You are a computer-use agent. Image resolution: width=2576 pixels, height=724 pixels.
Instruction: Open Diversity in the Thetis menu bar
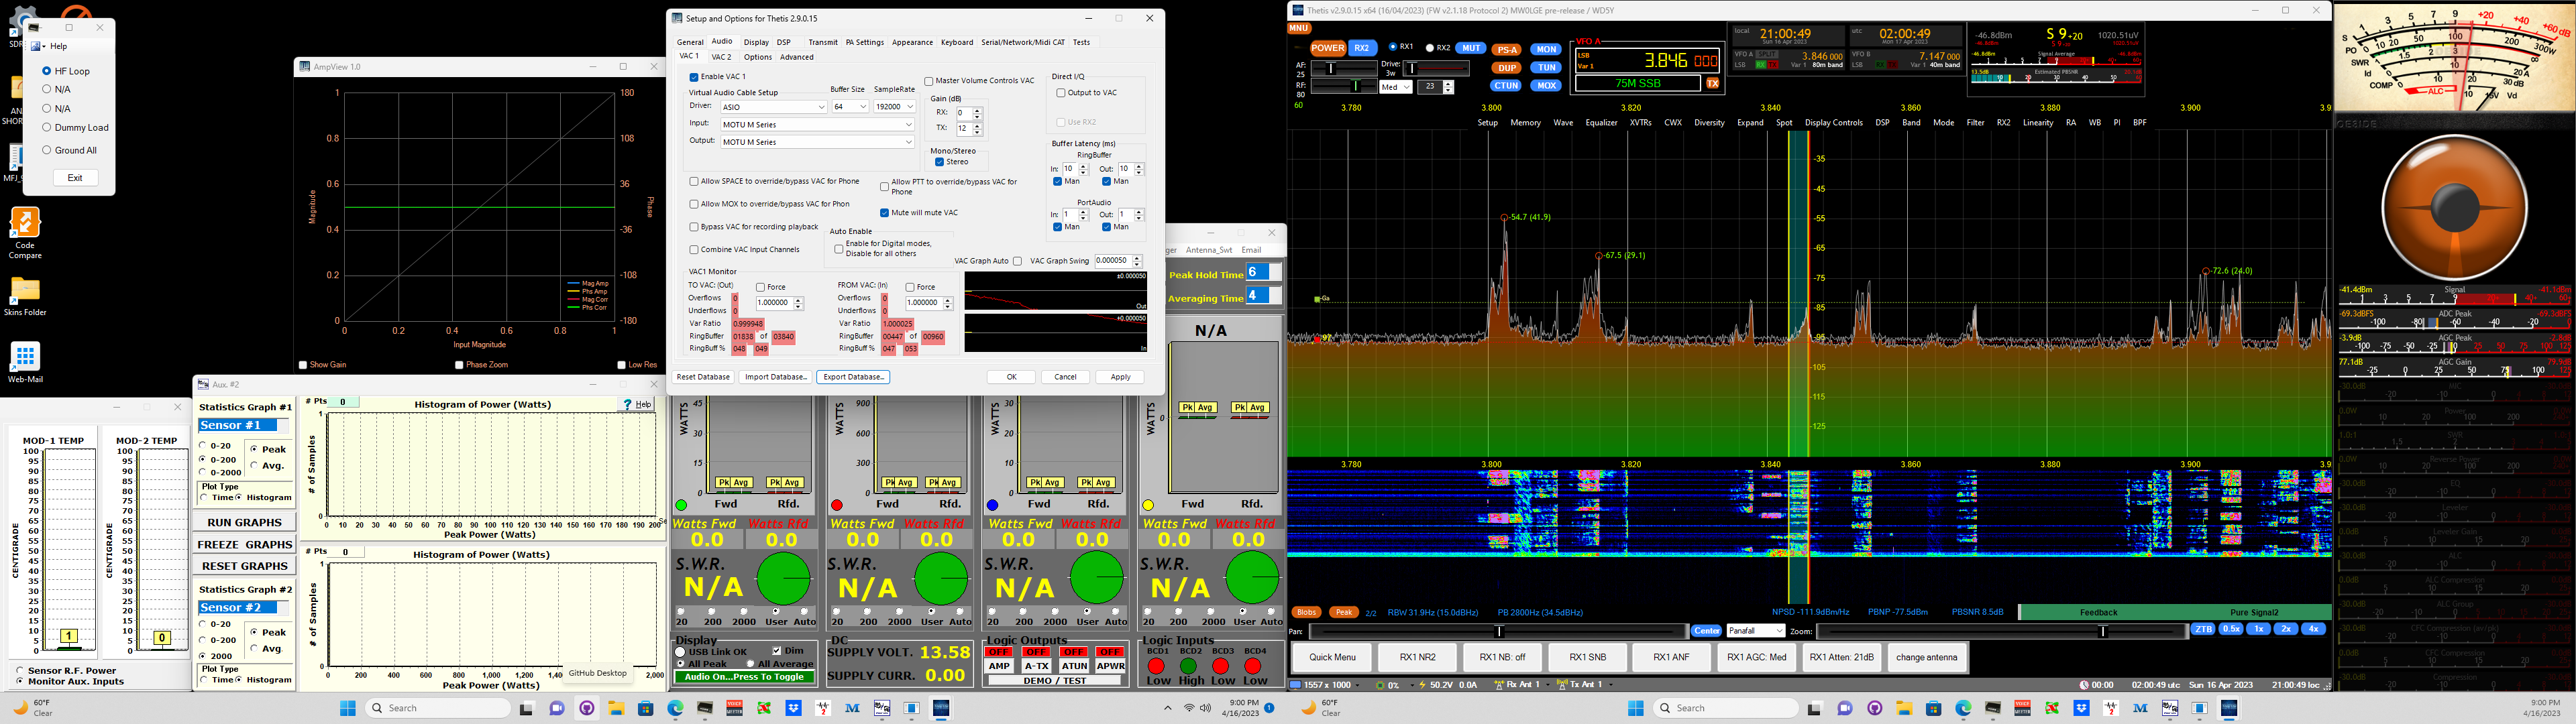point(1709,123)
